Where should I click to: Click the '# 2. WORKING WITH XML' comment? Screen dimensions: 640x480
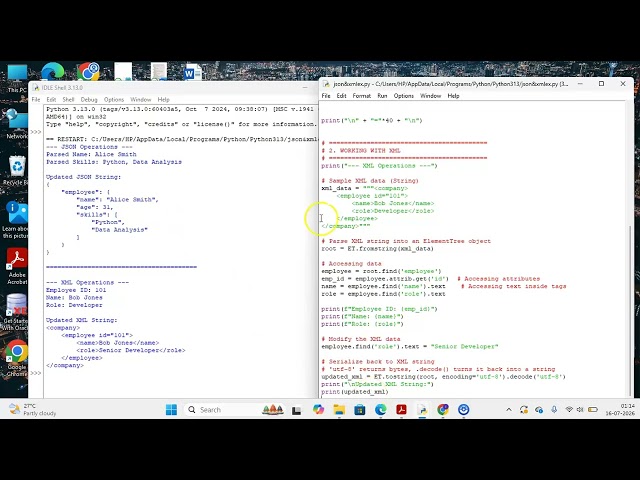361,151
